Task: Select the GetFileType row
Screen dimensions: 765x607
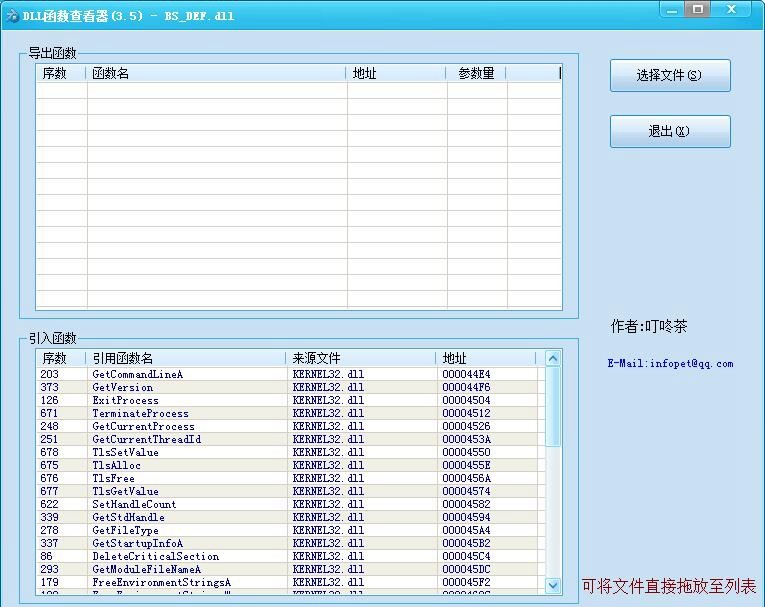Action: coord(291,530)
